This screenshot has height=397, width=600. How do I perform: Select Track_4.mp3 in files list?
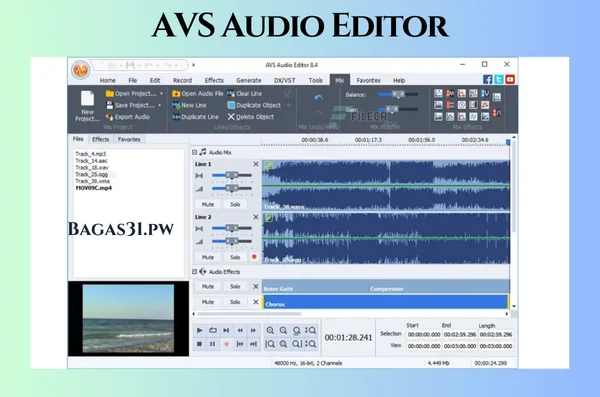tap(91, 154)
